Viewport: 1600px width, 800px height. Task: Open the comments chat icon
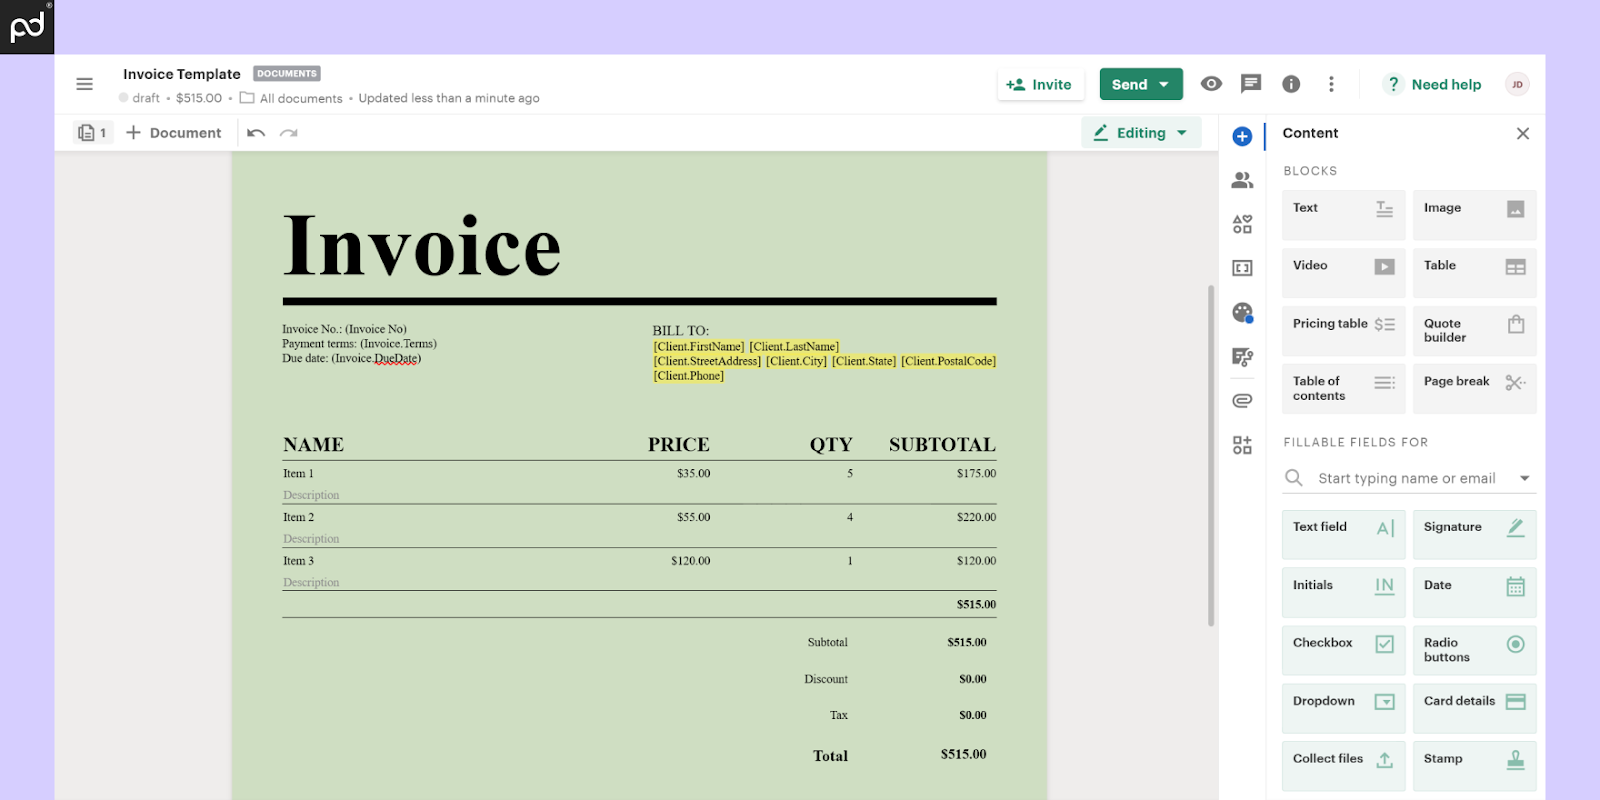(x=1251, y=84)
